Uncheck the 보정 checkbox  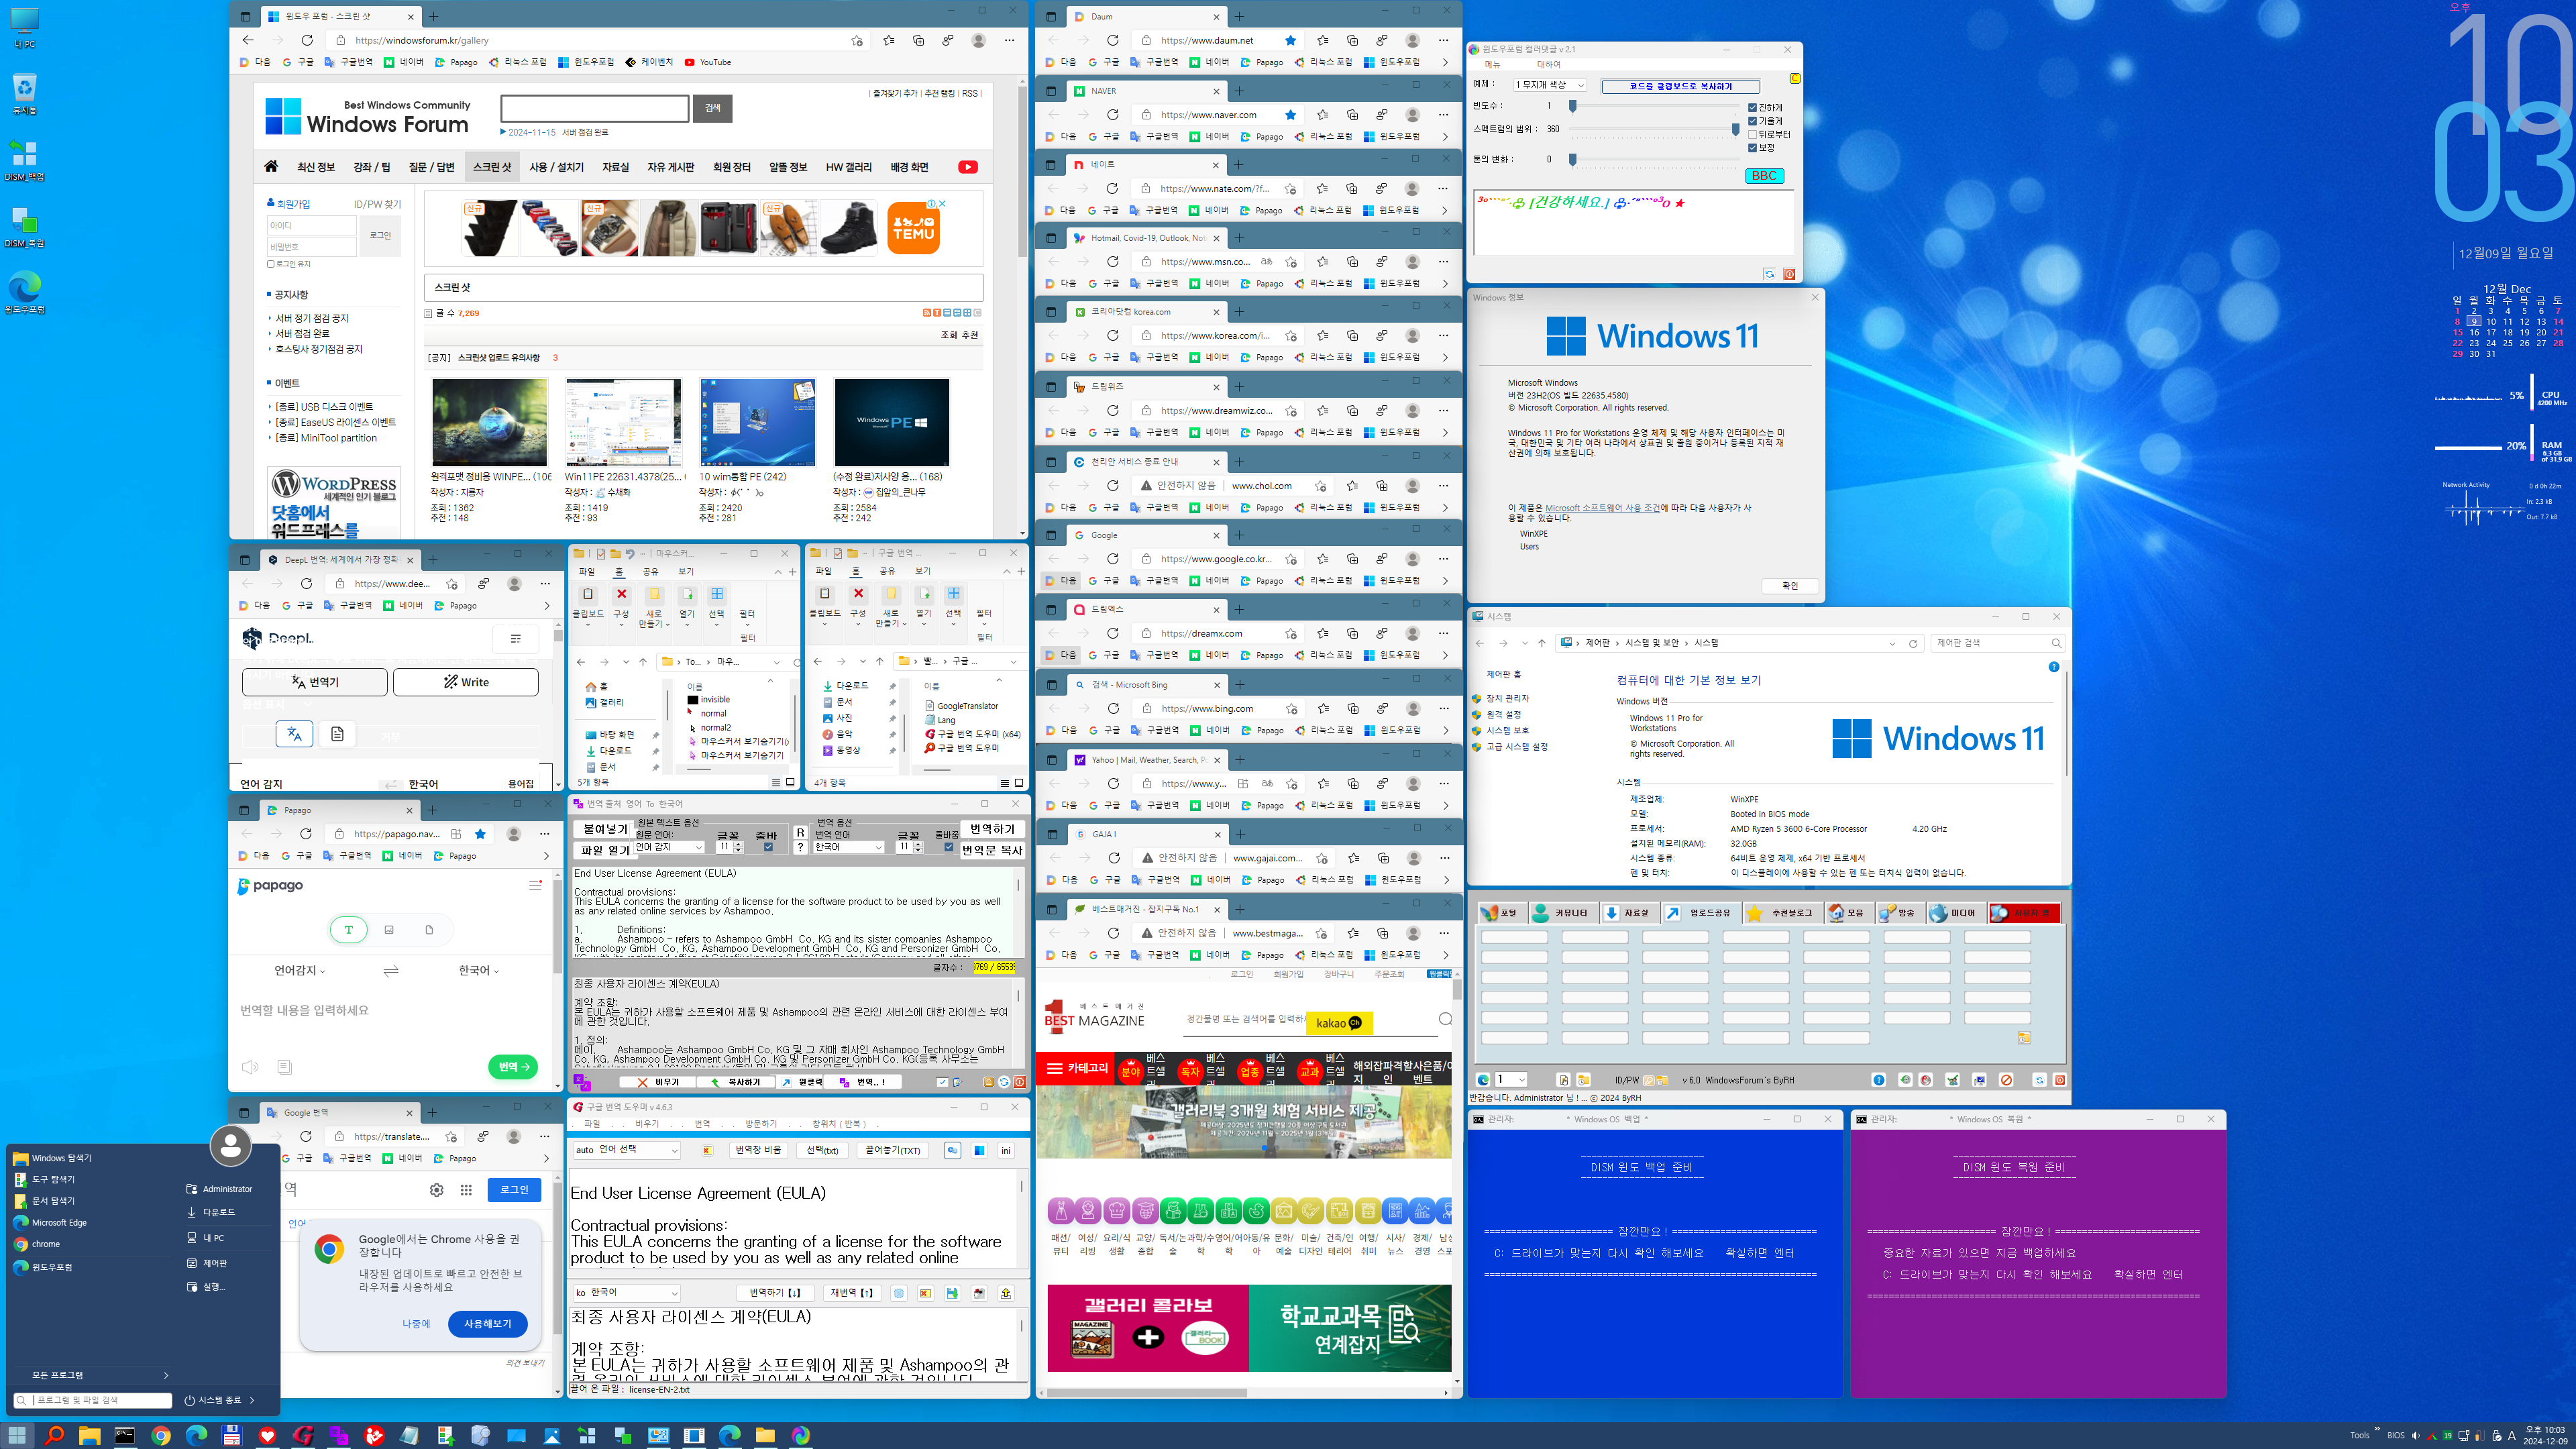pos(1752,148)
